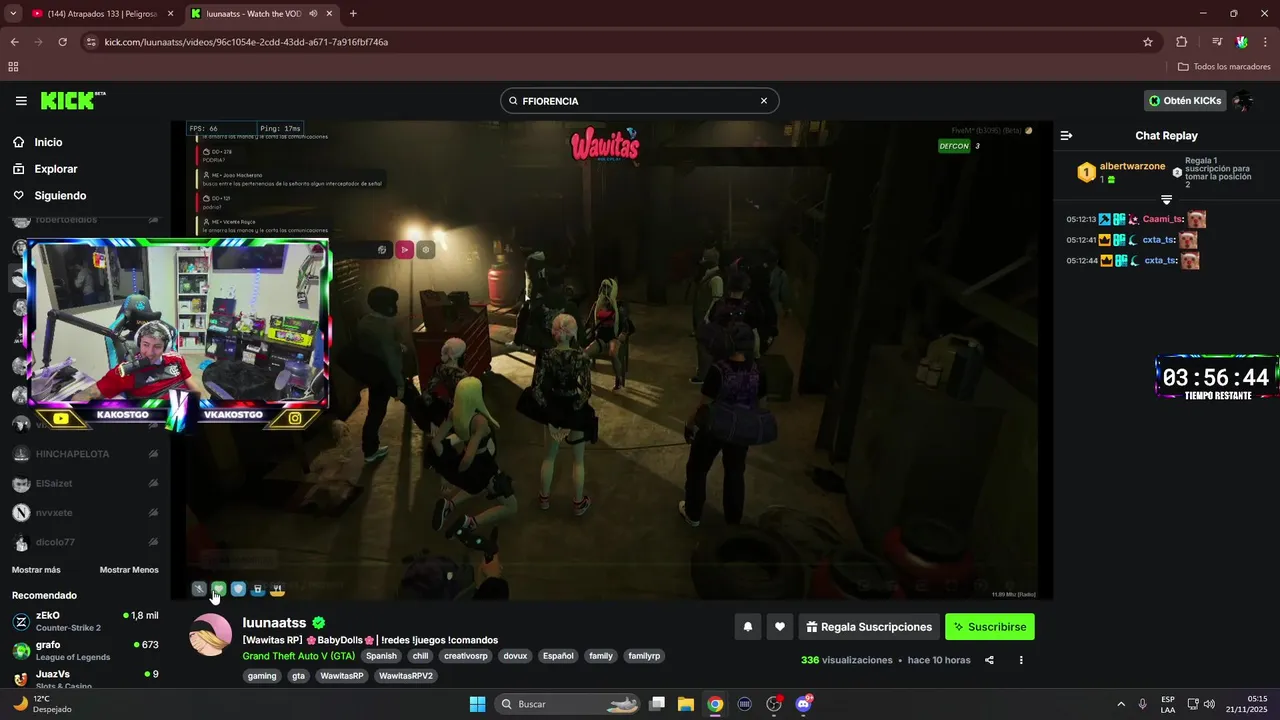Mute the luunaatss tab audio icon

pyautogui.click(x=314, y=14)
